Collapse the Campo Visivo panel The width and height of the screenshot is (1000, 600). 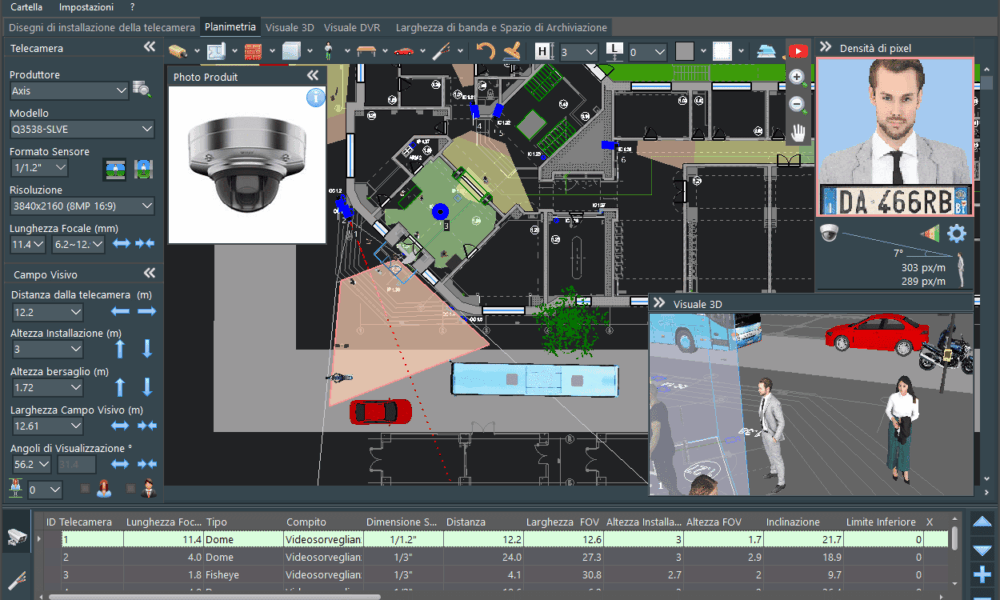point(150,273)
